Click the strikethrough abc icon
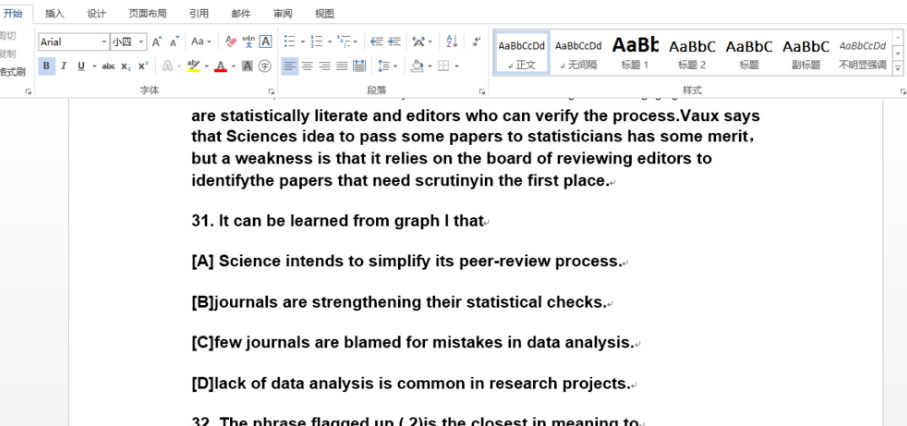This screenshot has height=426, width=907. pos(109,66)
